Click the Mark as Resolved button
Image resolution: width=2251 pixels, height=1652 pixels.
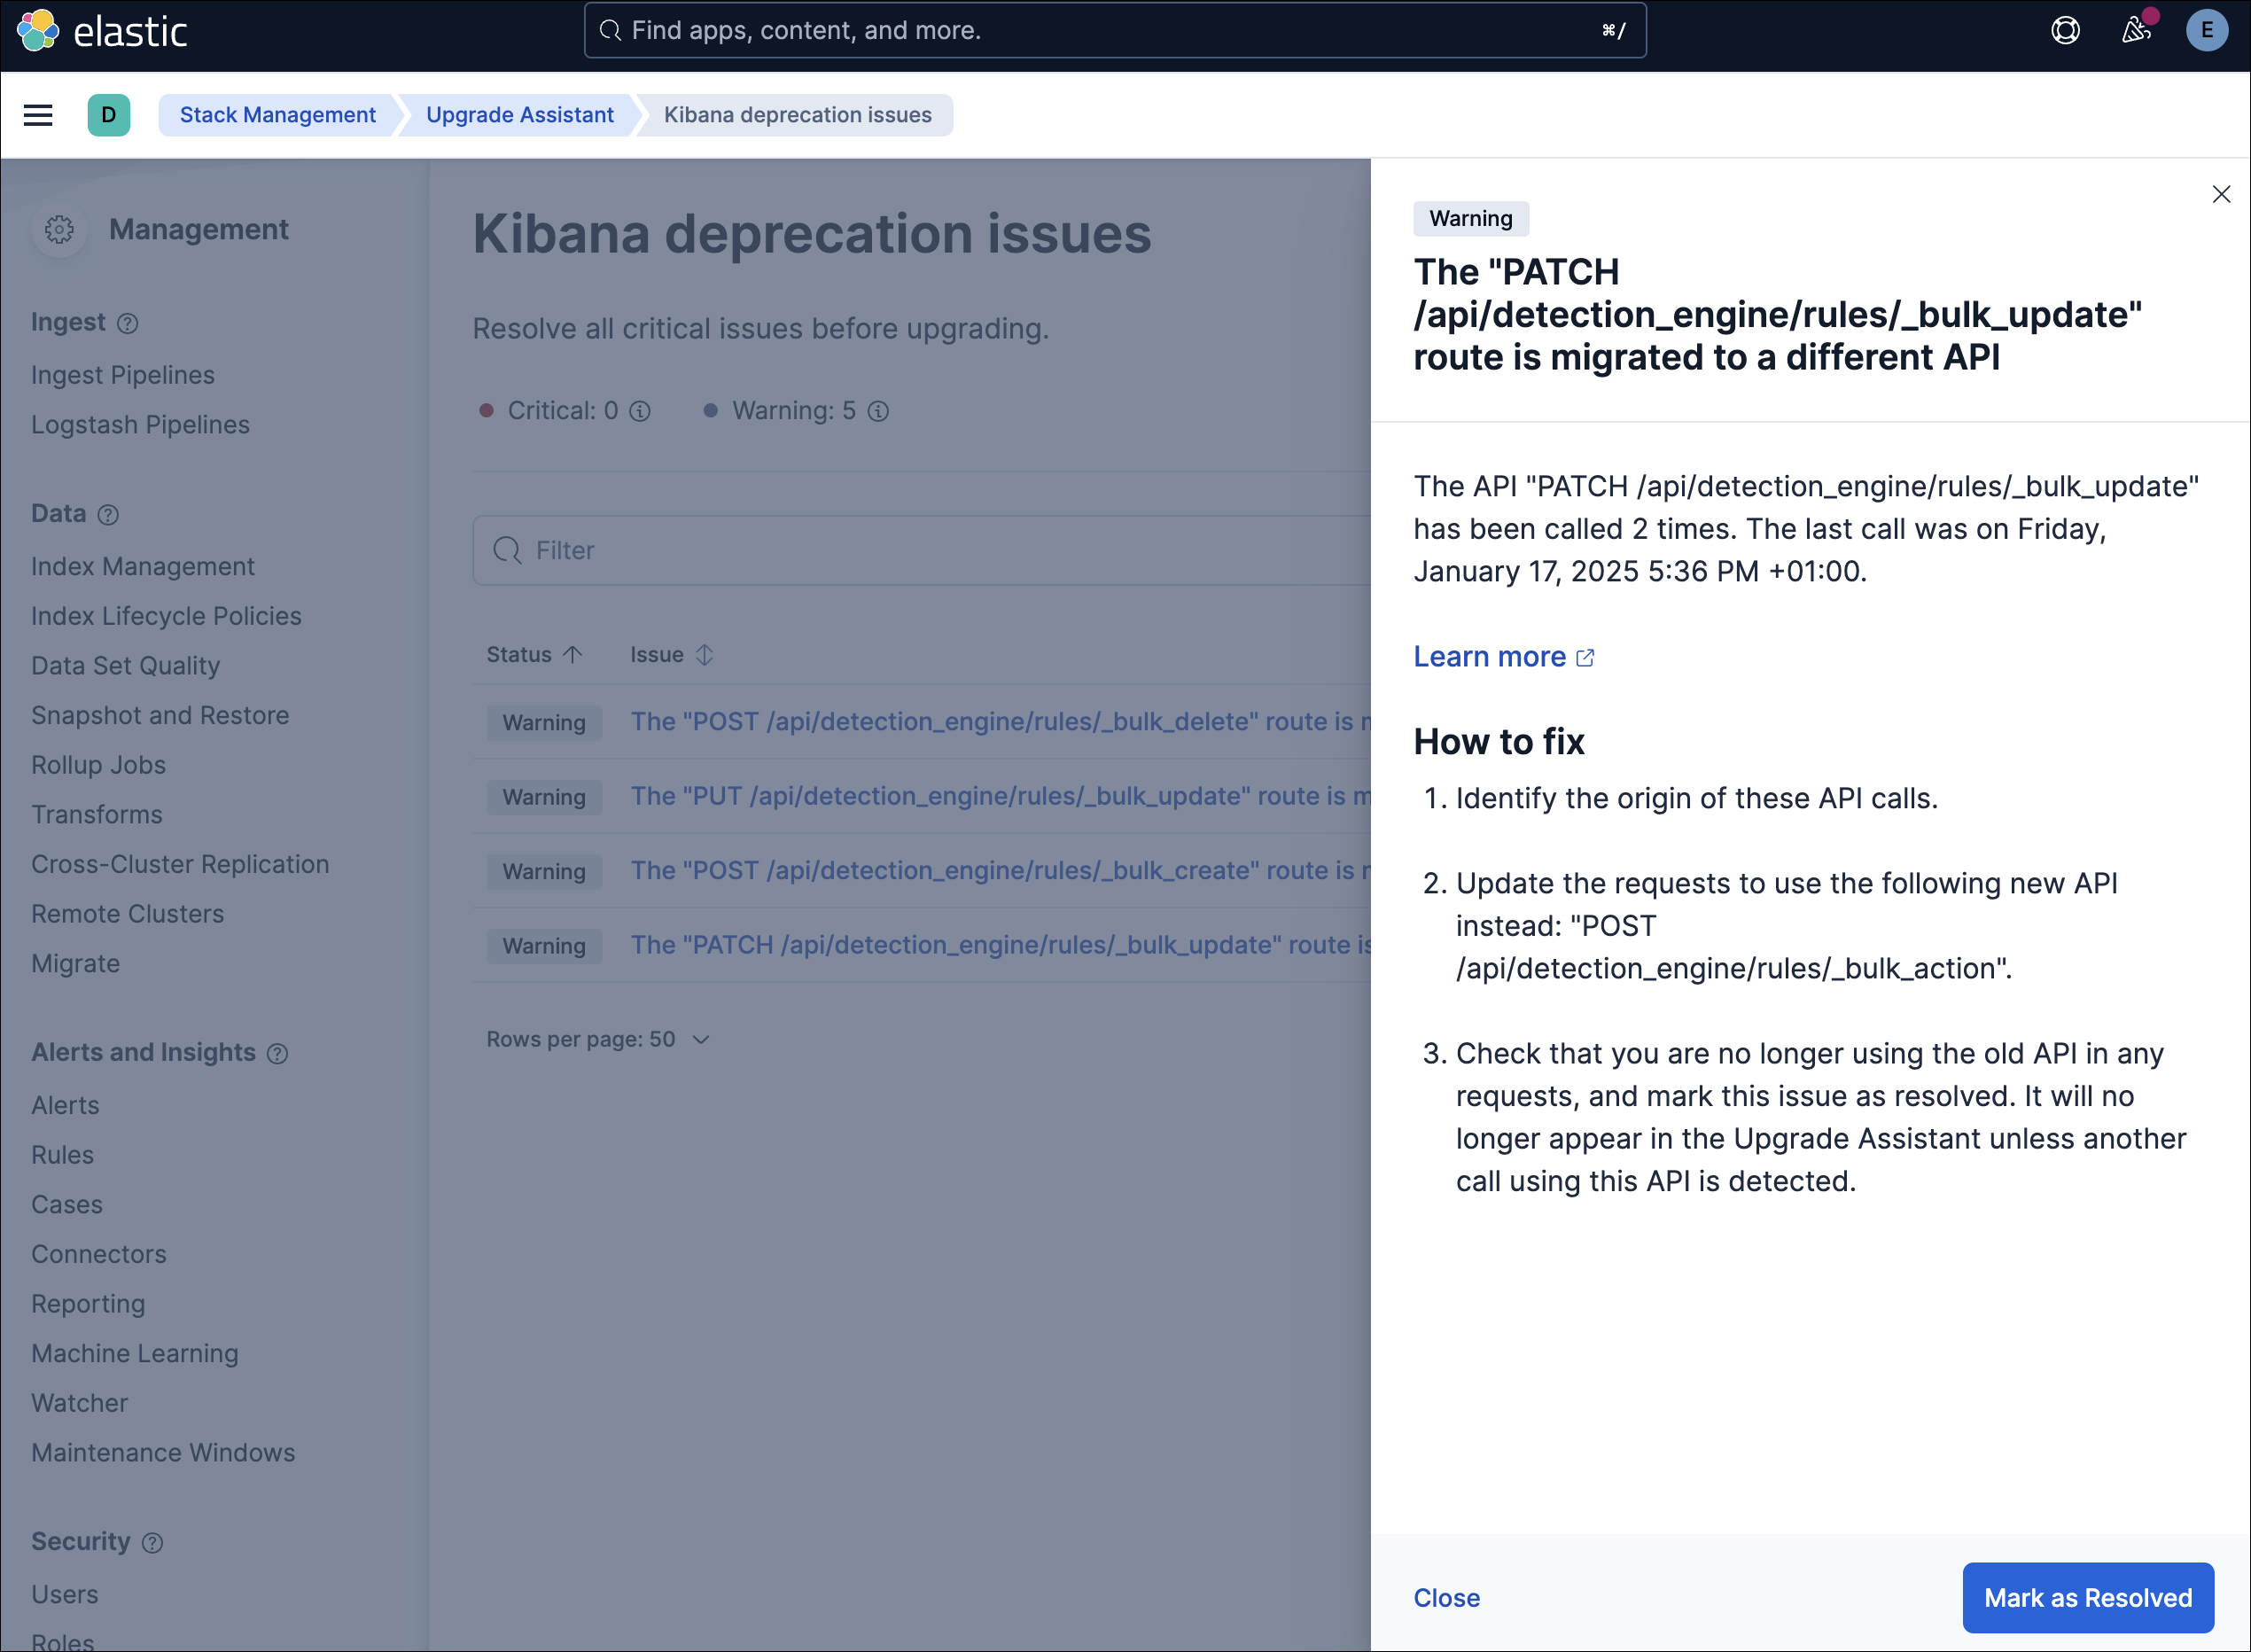[2091, 1596]
